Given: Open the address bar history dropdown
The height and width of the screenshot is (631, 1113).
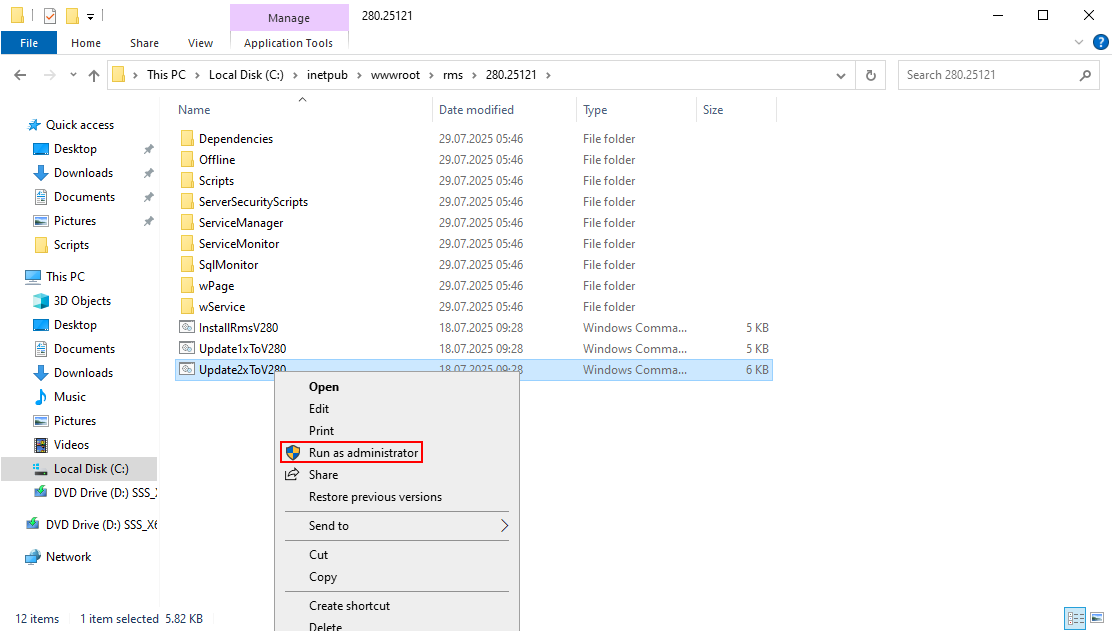Looking at the screenshot, I should pos(840,75).
